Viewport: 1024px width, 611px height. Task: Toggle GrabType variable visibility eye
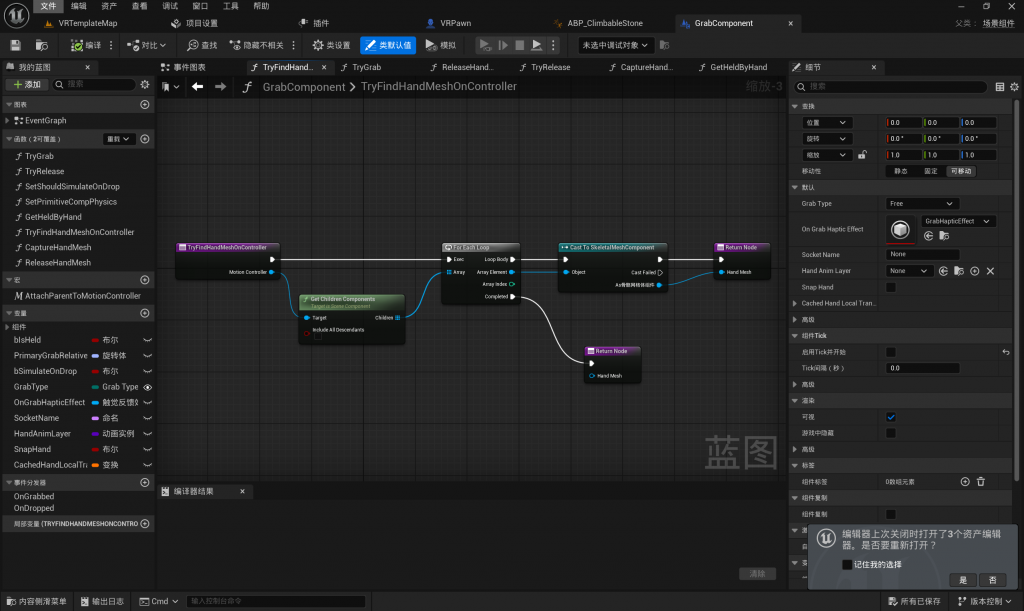point(148,387)
